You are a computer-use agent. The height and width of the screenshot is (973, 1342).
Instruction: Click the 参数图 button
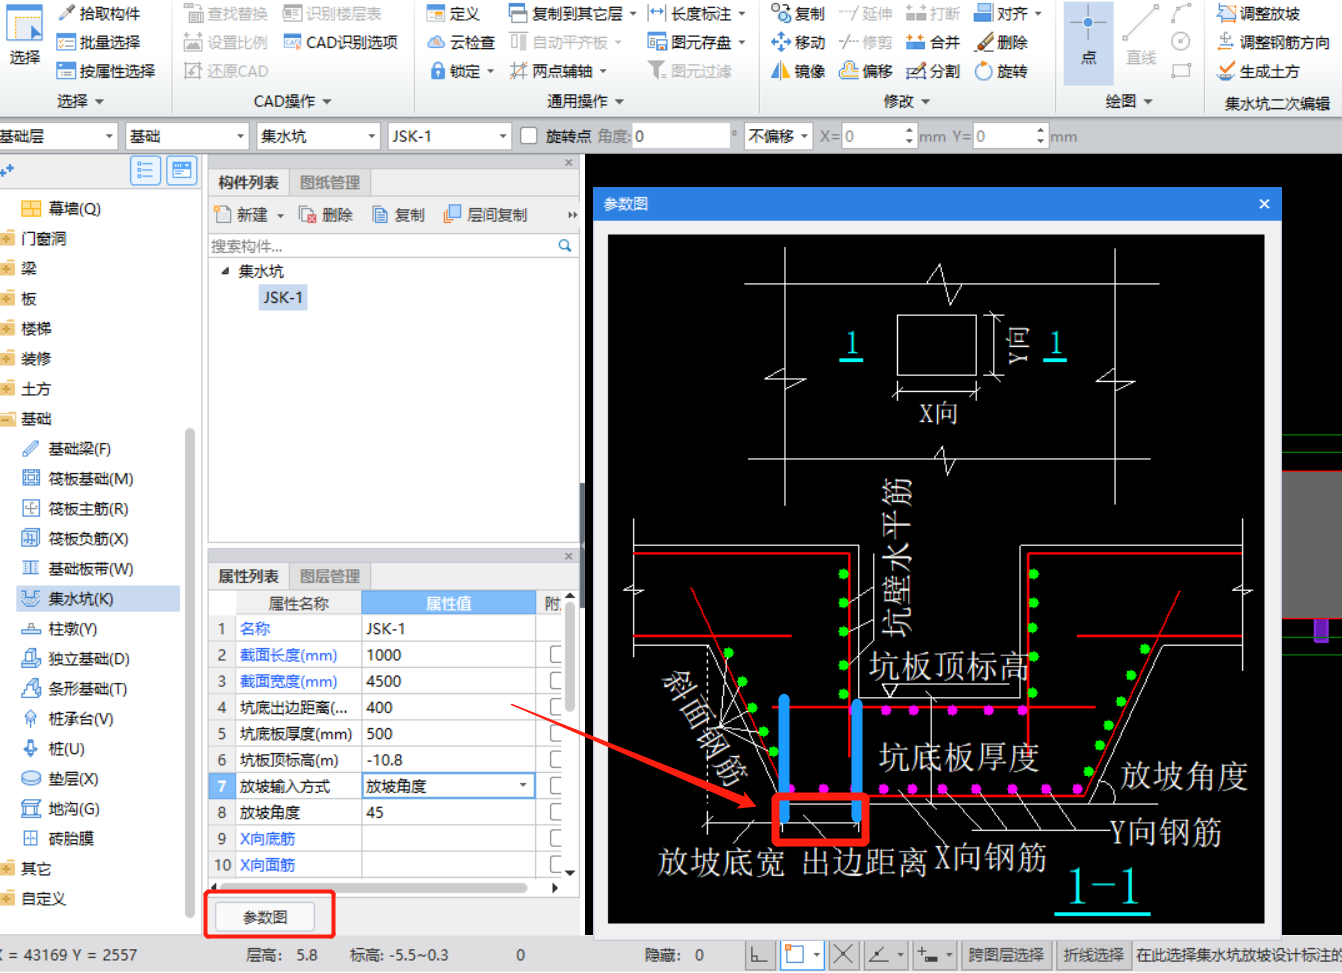[x=265, y=917]
